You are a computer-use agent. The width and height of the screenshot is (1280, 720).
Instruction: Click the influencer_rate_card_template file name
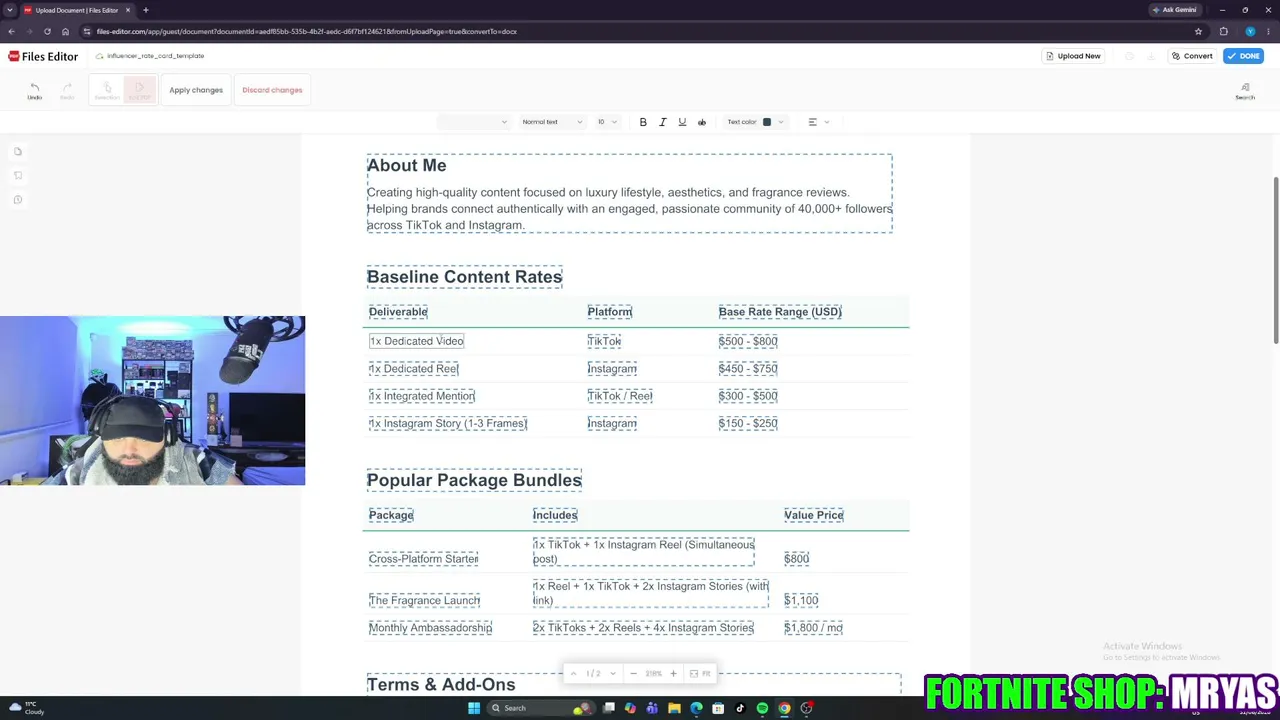(x=155, y=56)
